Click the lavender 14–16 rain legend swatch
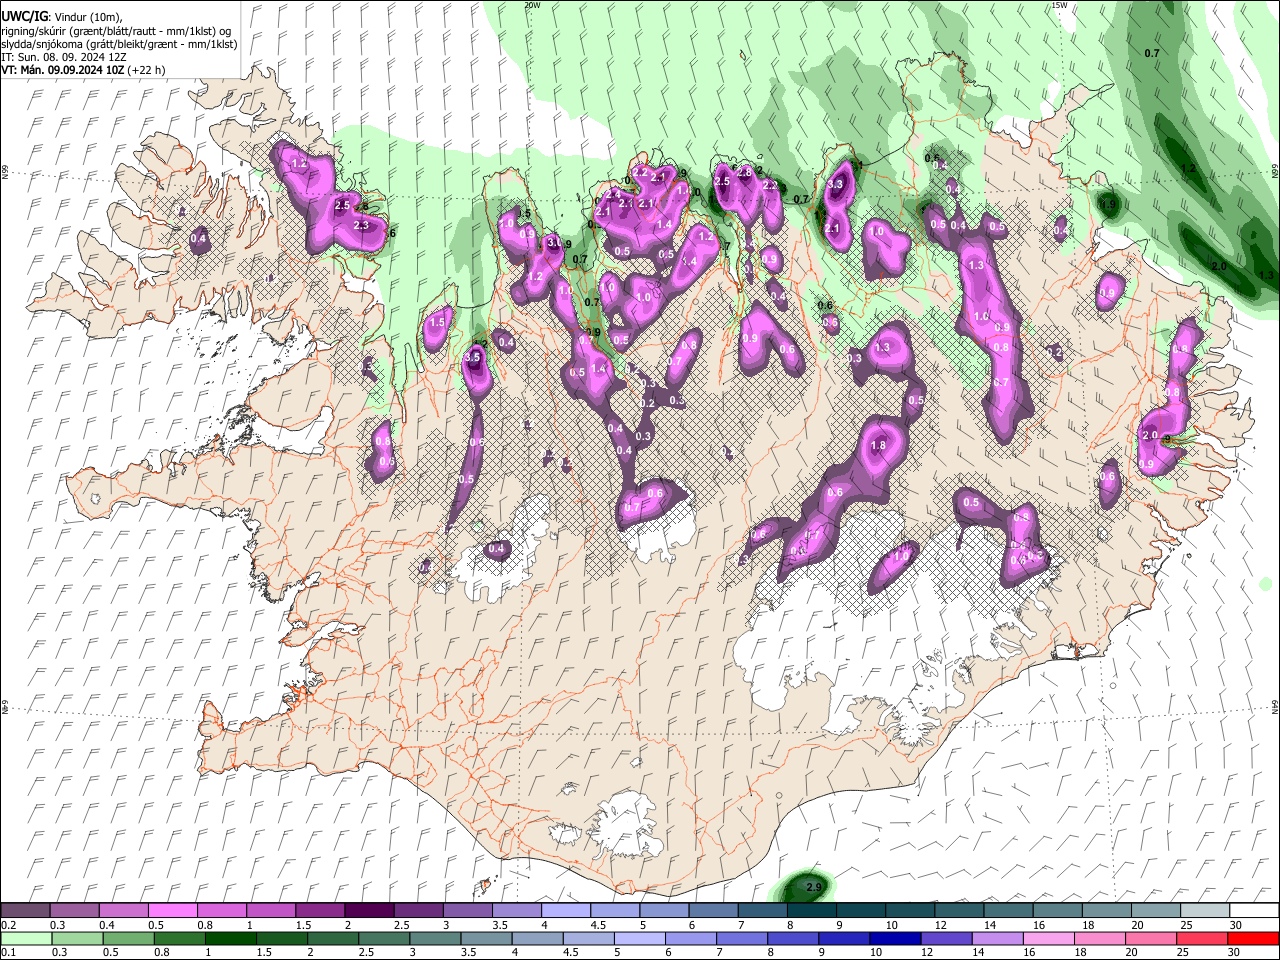Screen dimensions: 1280x960 click(996, 938)
